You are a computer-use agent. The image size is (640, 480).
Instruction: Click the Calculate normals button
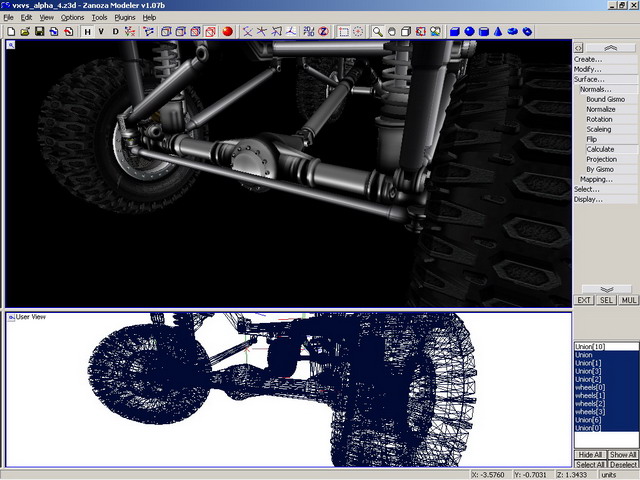pos(600,149)
